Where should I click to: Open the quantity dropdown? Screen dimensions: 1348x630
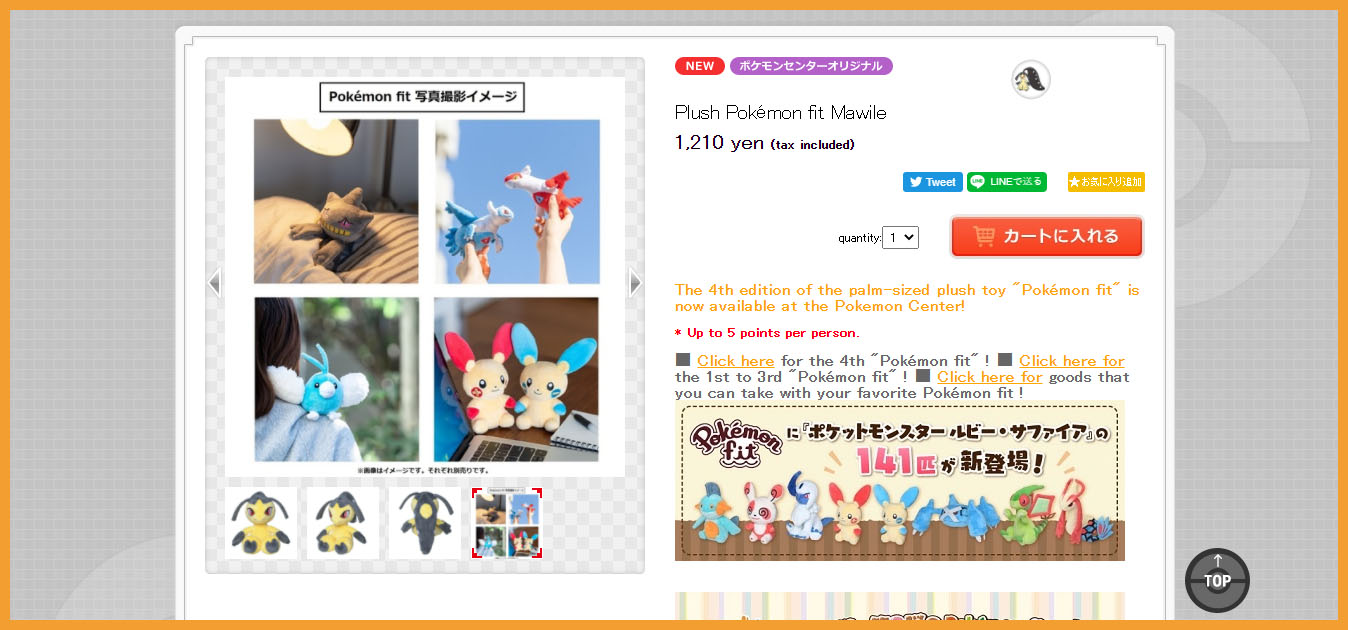point(900,237)
